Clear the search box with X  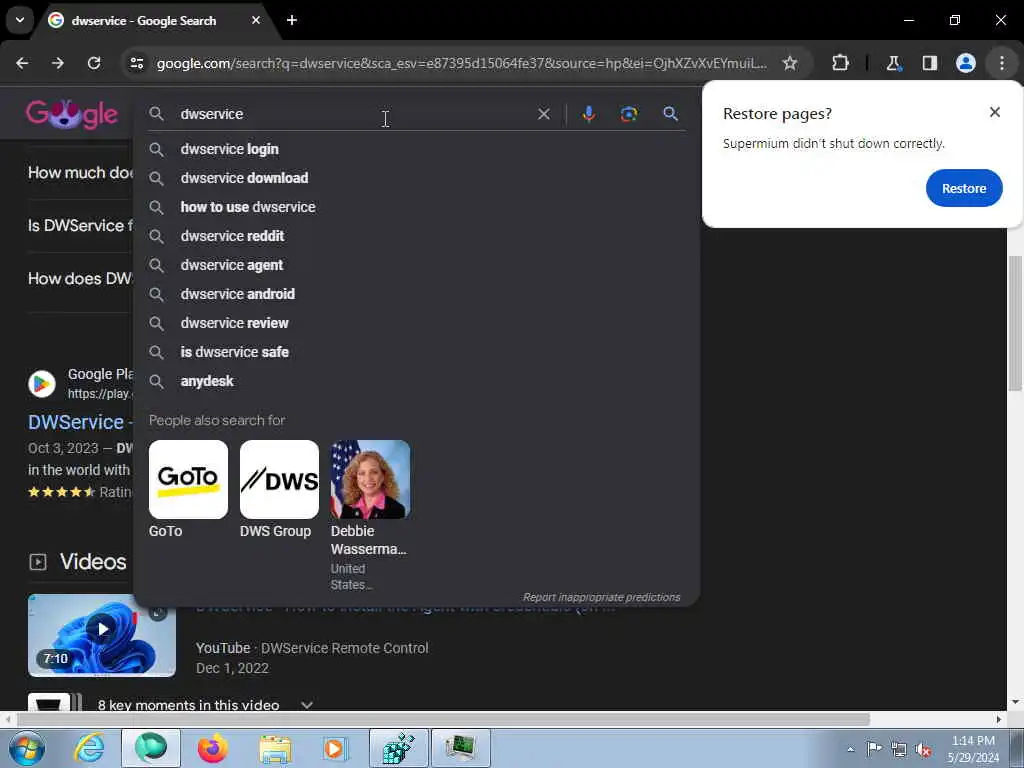click(543, 114)
